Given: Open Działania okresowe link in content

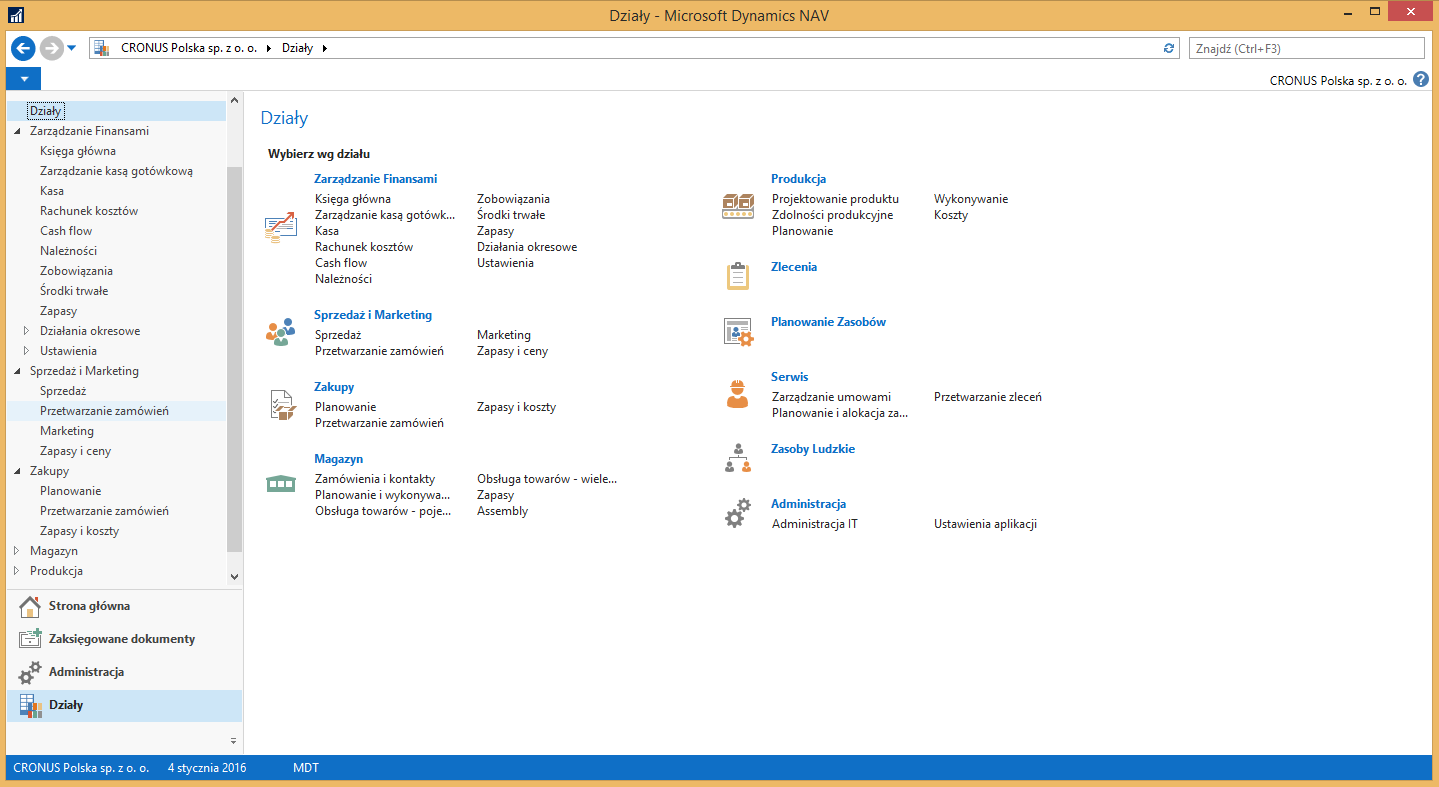Looking at the screenshot, I should [x=527, y=247].
